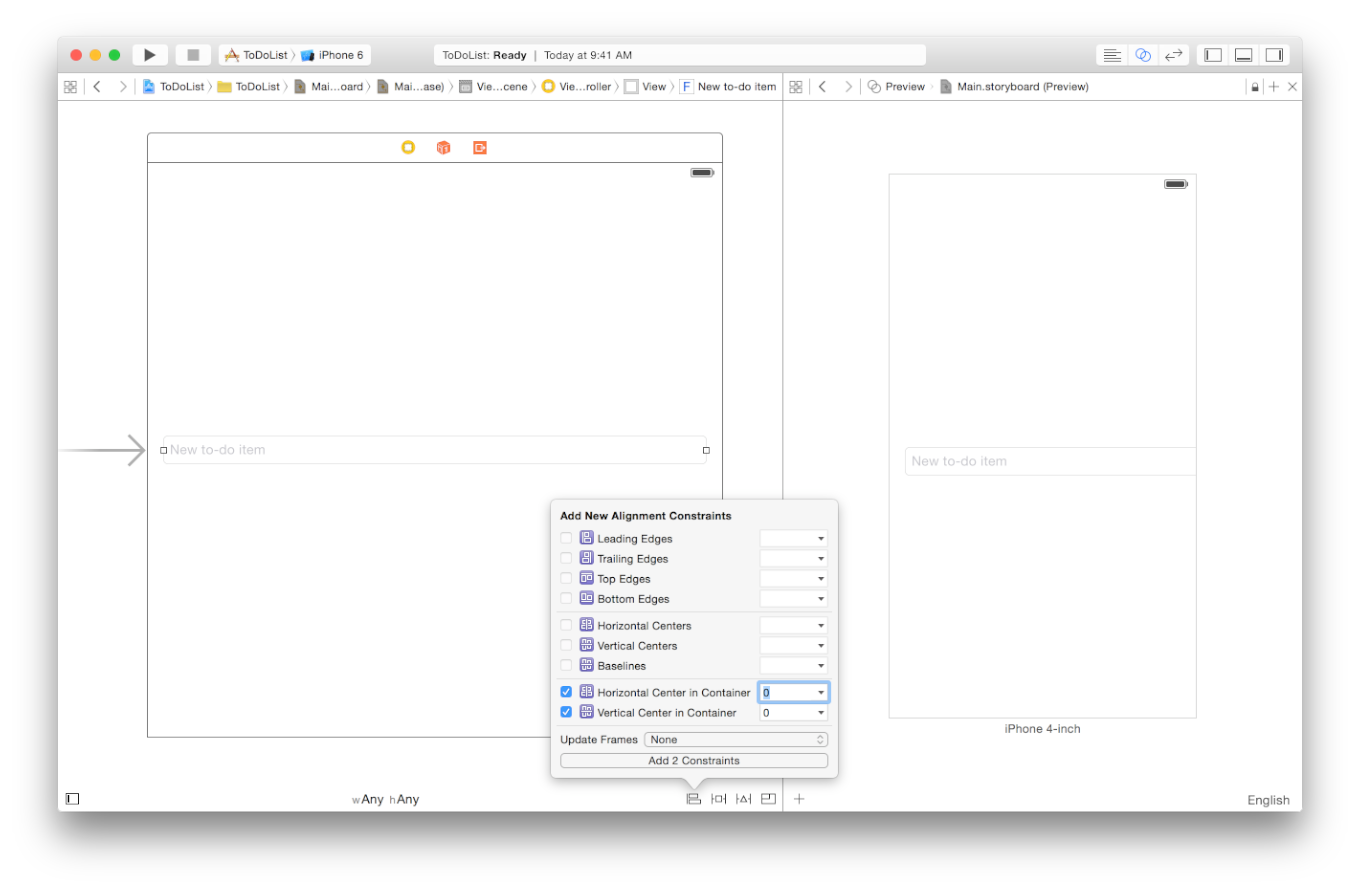Open the Align constraints popover icon
The height and width of the screenshot is (894, 1360).
(693, 799)
